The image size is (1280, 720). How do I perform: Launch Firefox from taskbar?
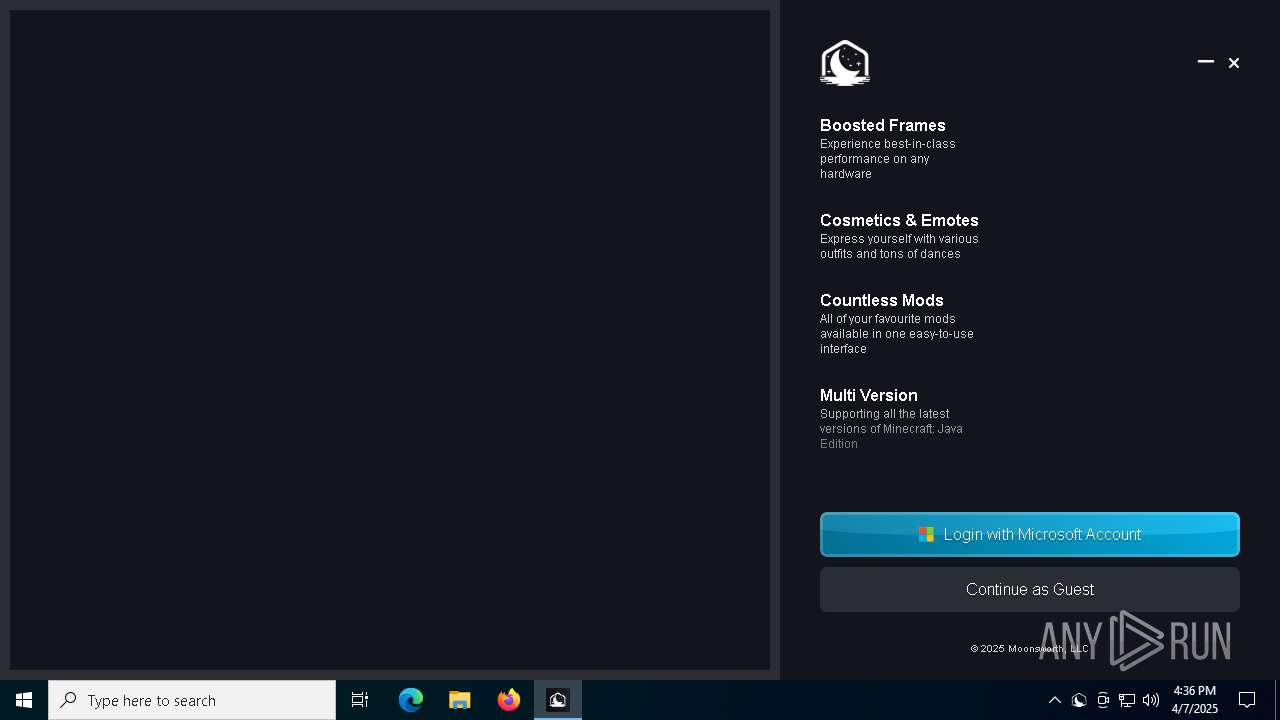(509, 700)
